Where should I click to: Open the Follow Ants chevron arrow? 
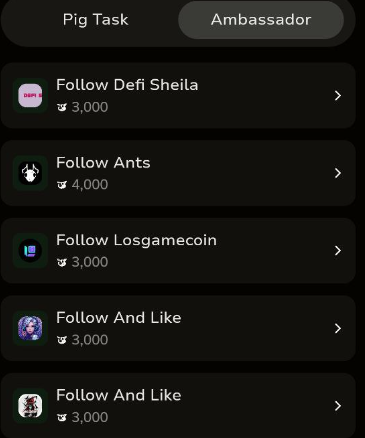[338, 173]
